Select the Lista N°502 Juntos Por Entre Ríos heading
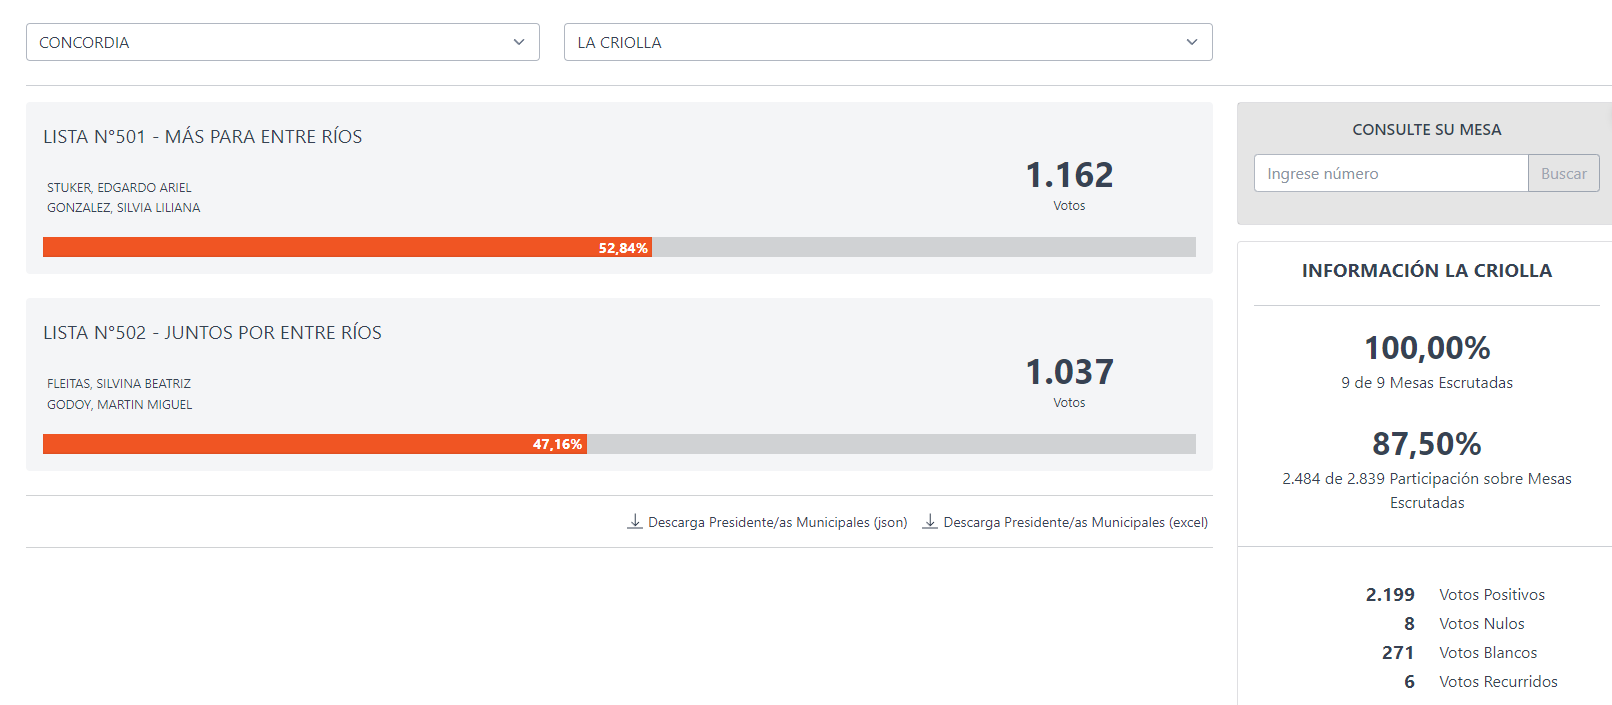This screenshot has width=1612, height=705. [x=212, y=333]
